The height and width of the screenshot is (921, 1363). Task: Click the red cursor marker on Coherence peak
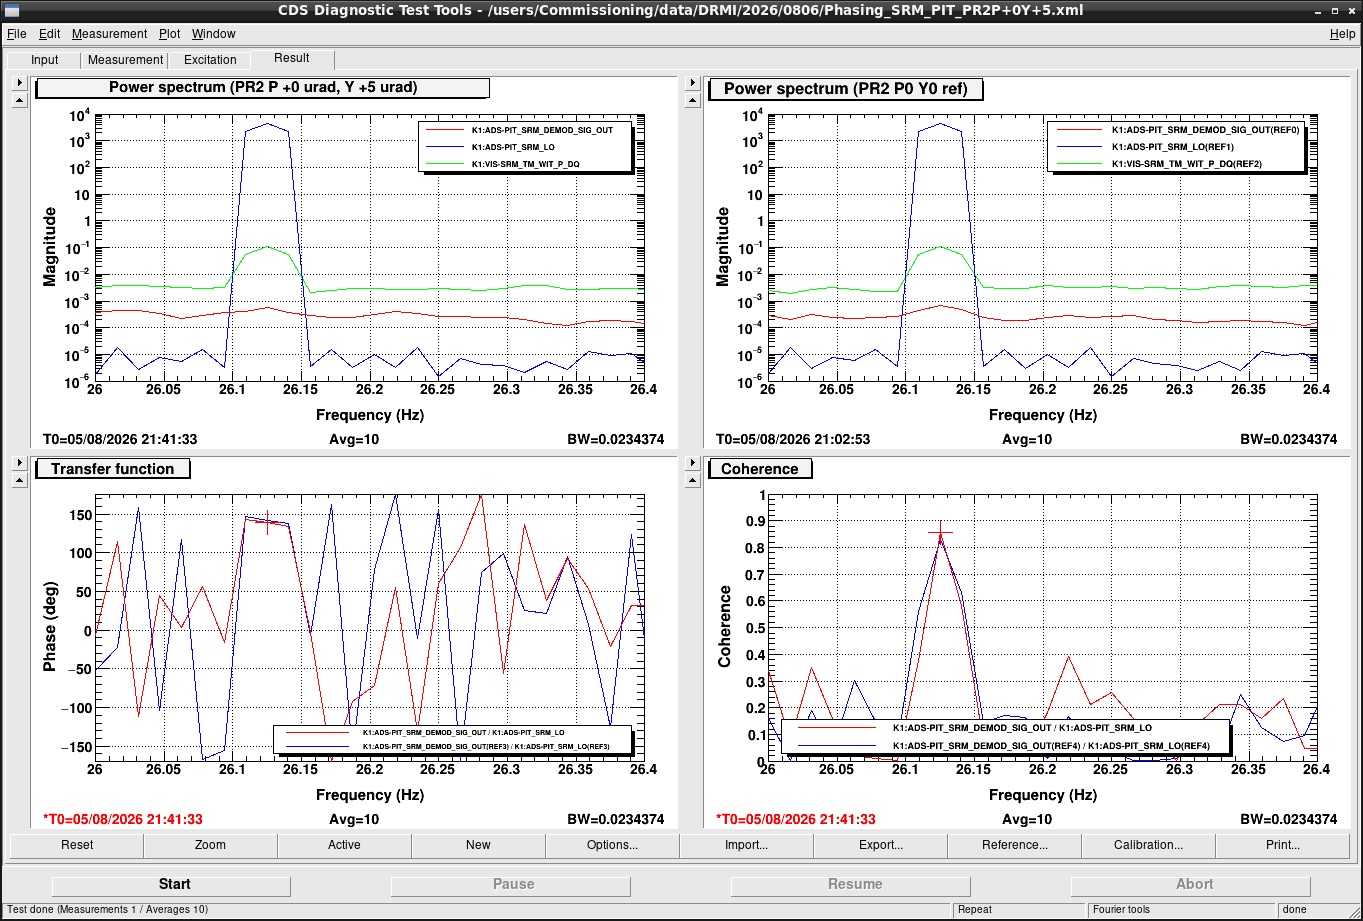[940, 533]
